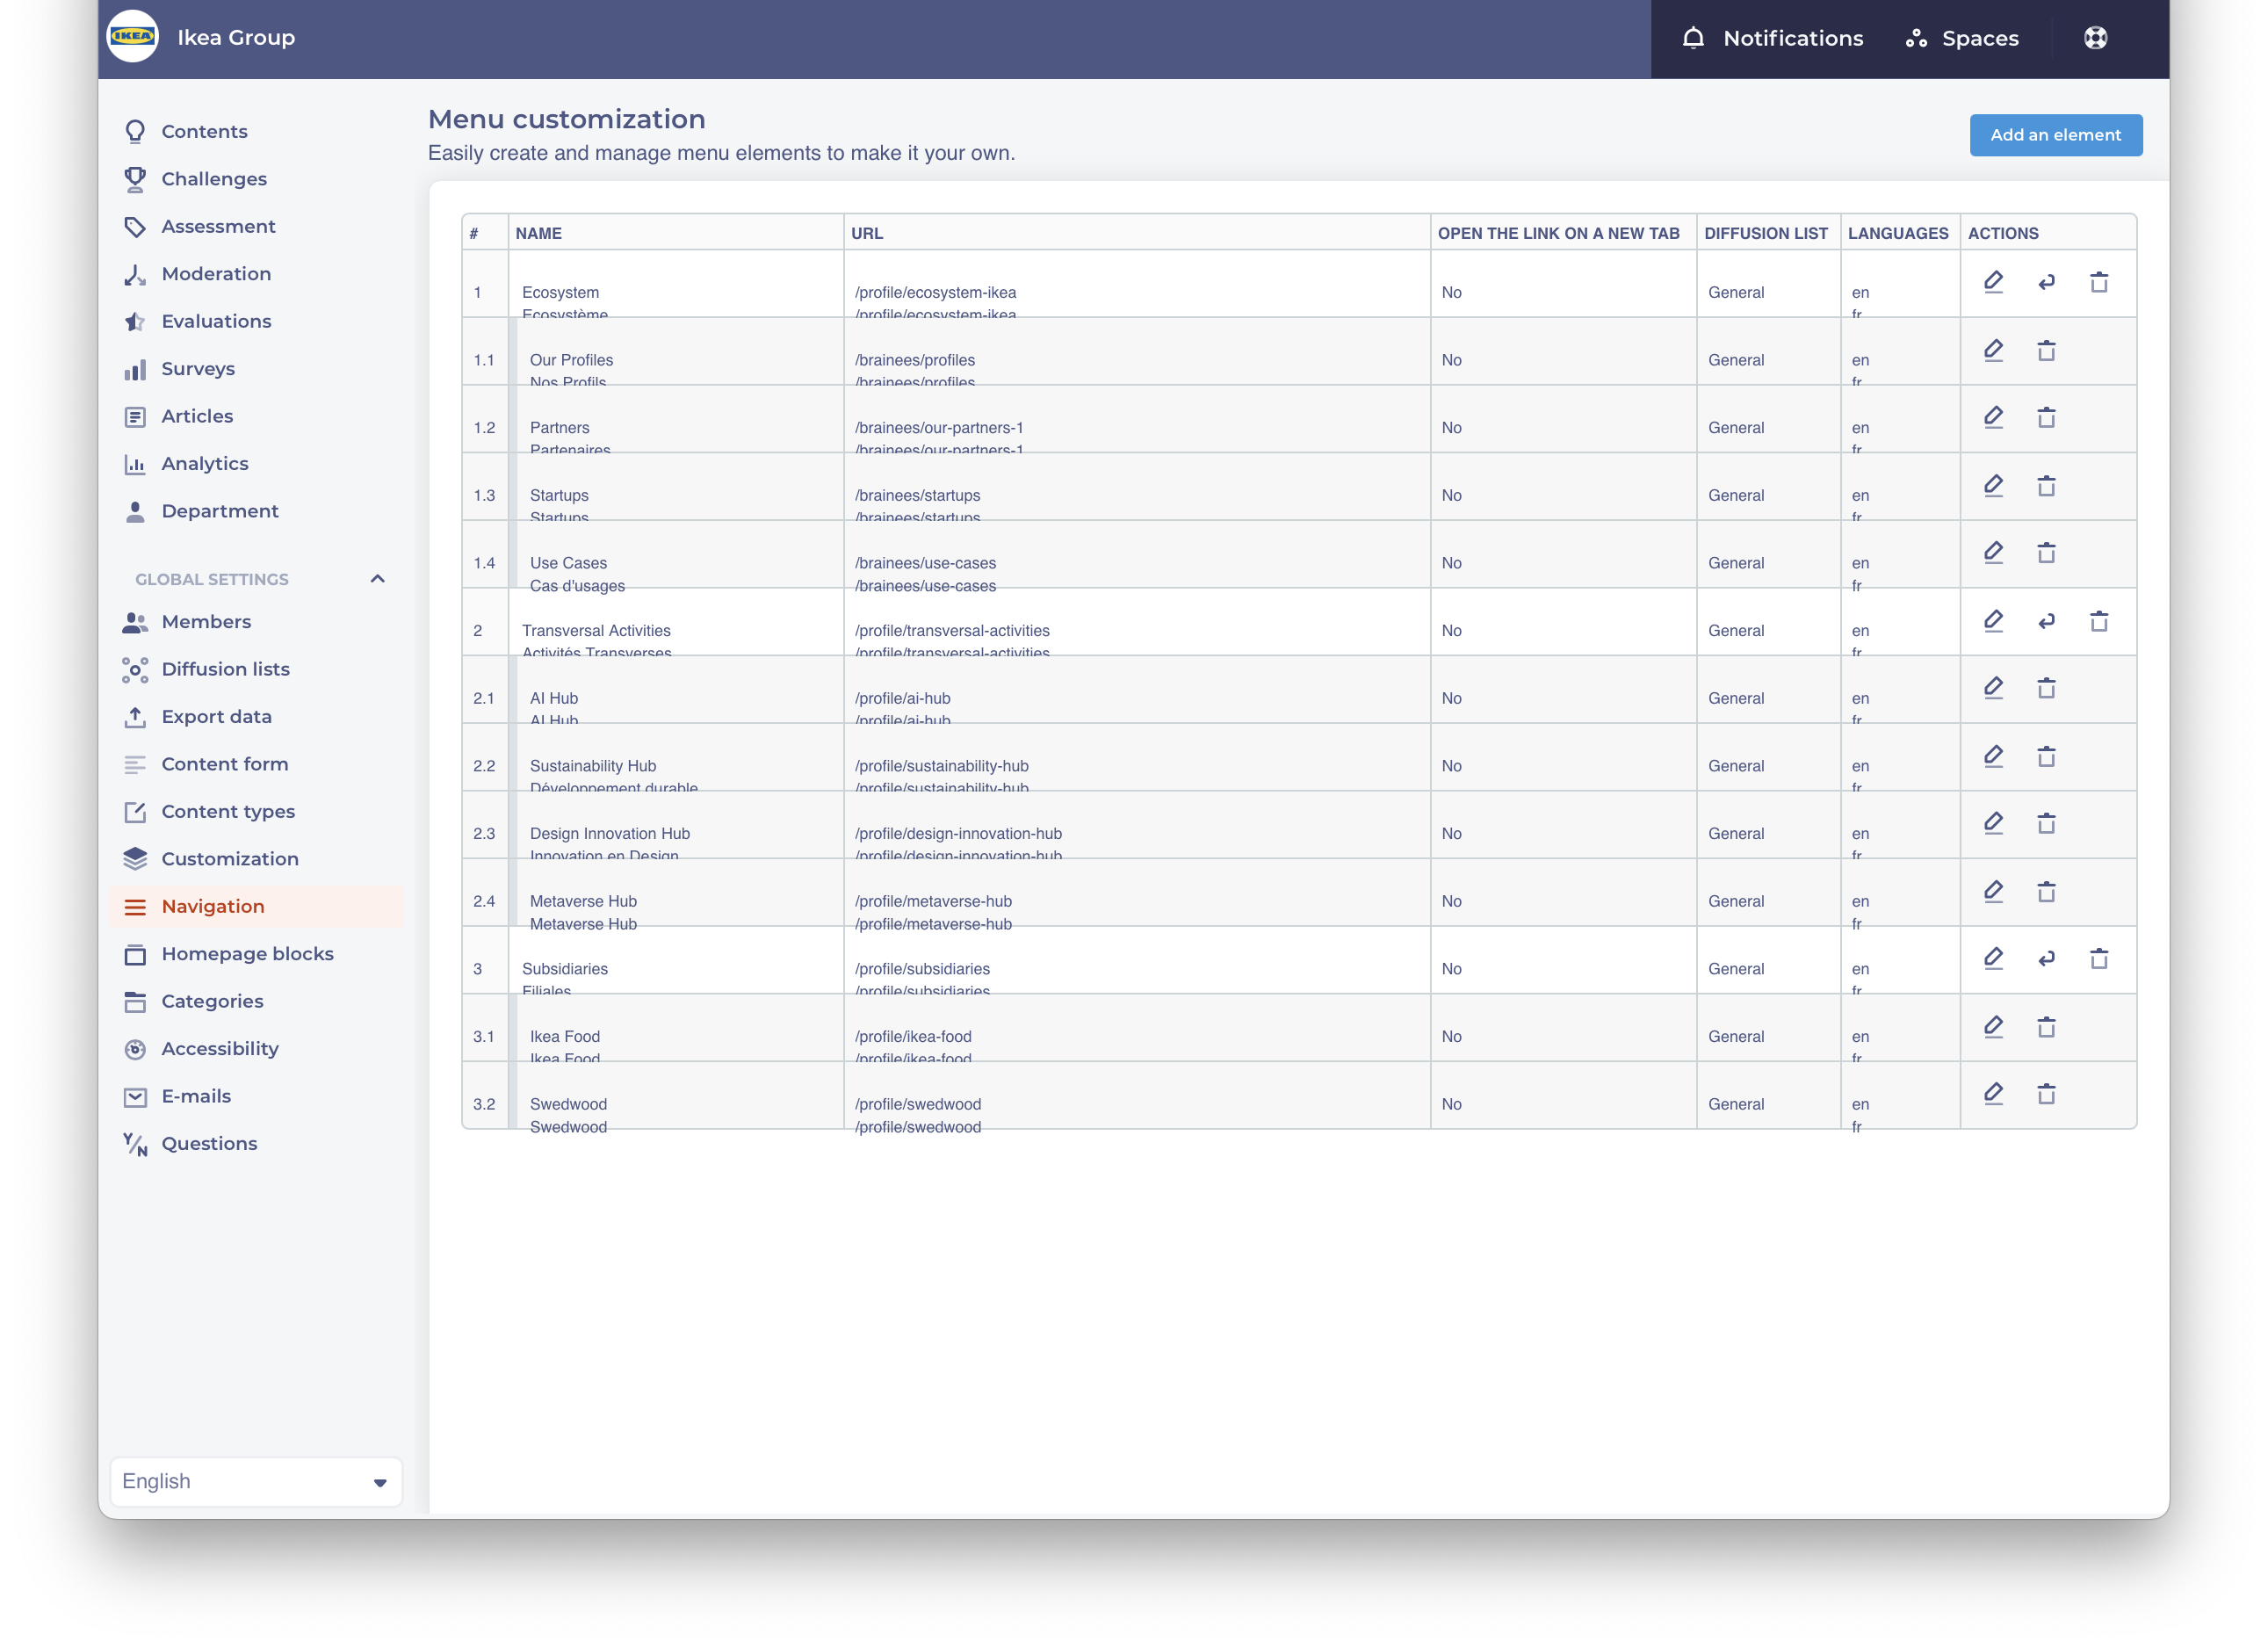Collapse the Global Settings section
This screenshot has width=2268, height=1649.
377,579
